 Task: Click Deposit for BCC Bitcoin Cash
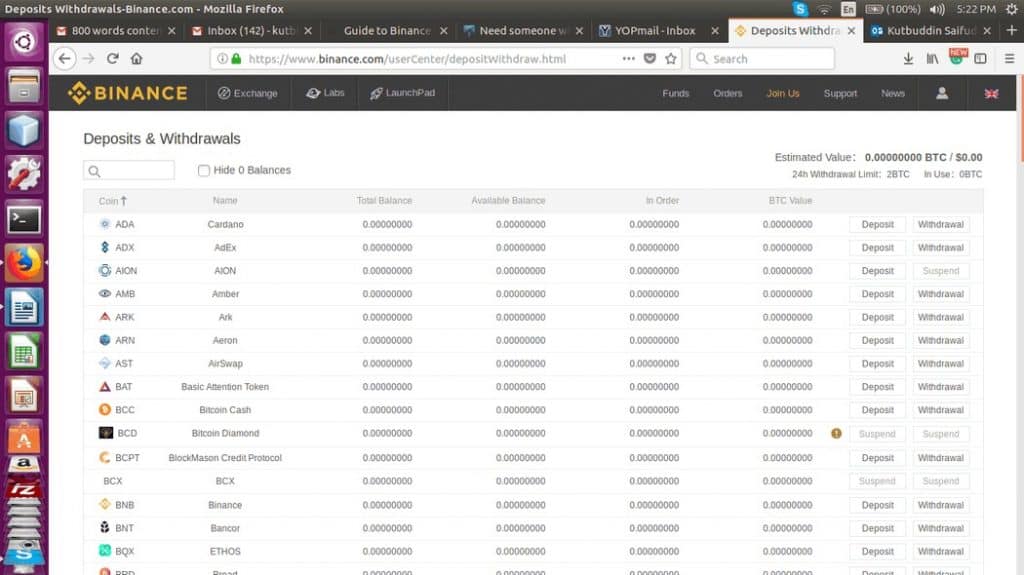pos(877,410)
